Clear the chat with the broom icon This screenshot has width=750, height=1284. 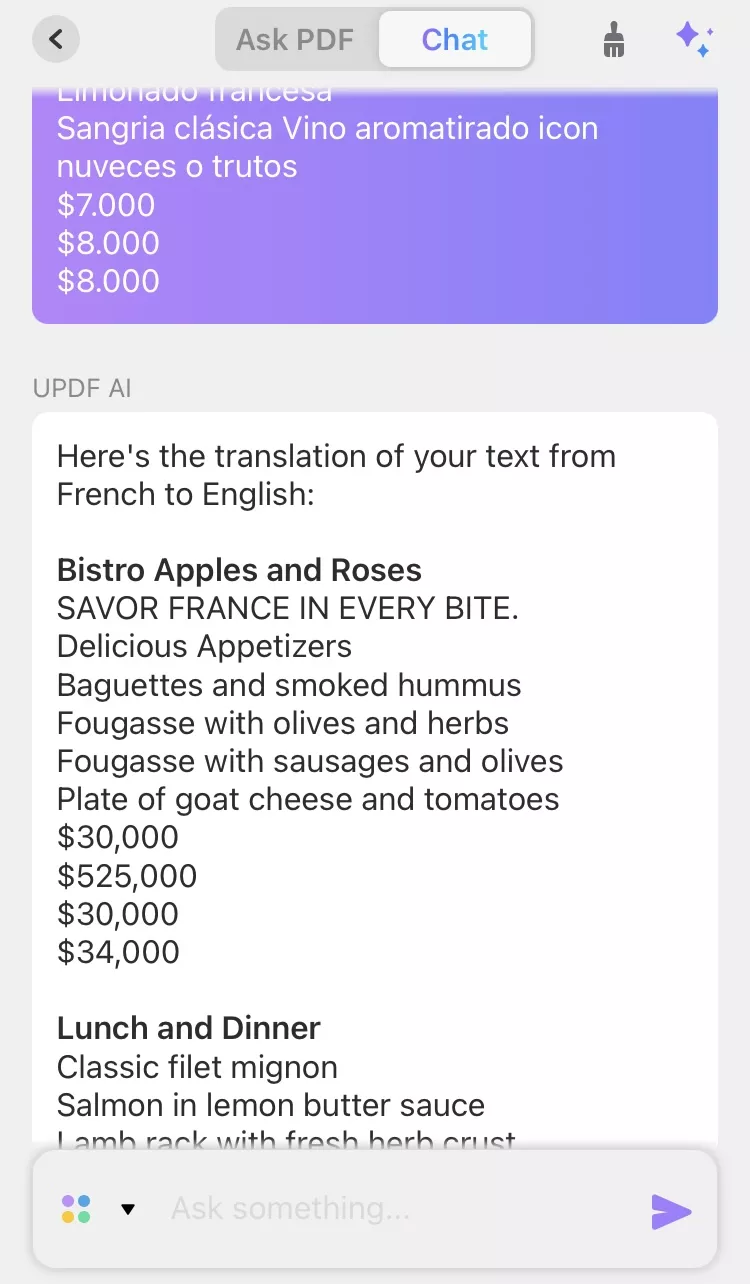614,40
